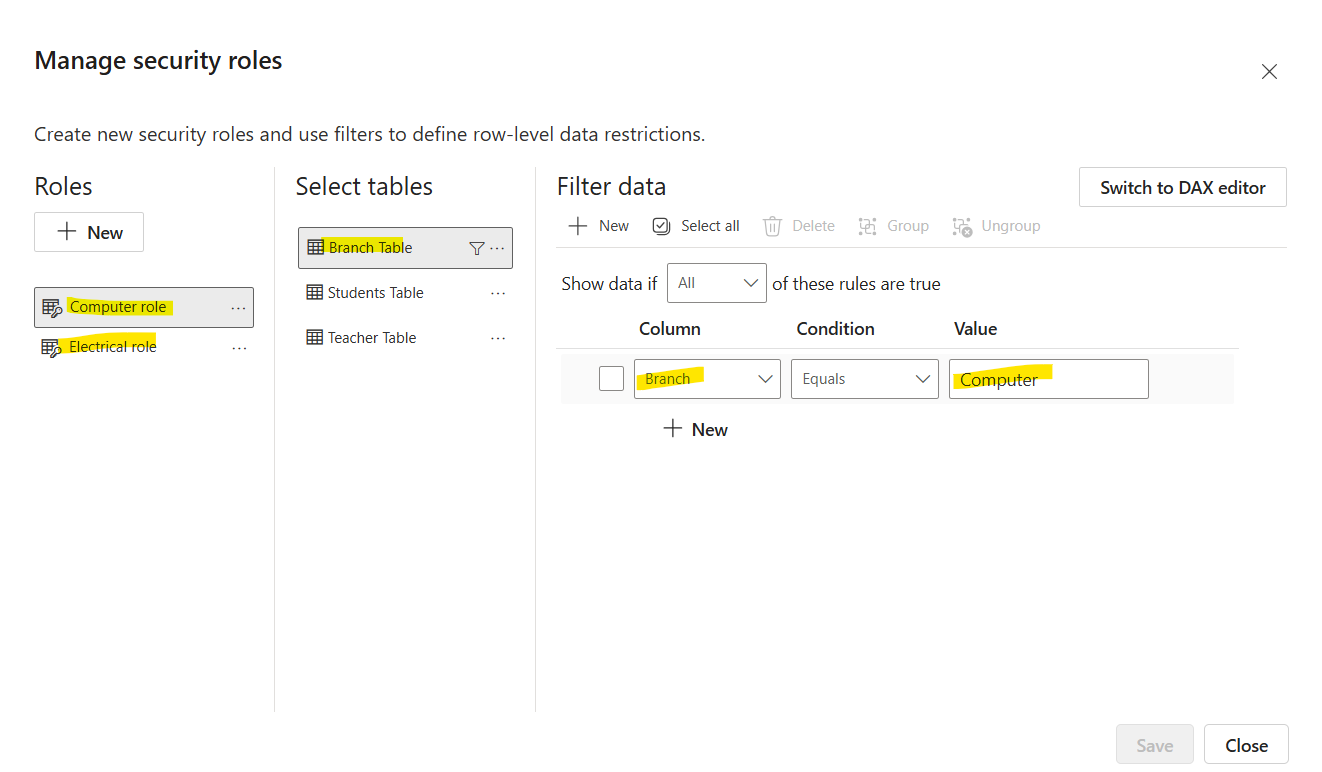The width and height of the screenshot is (1322, 772).
Task: Open the All rules dropdown
Action: pyautogui.click(x=716, y=283)
